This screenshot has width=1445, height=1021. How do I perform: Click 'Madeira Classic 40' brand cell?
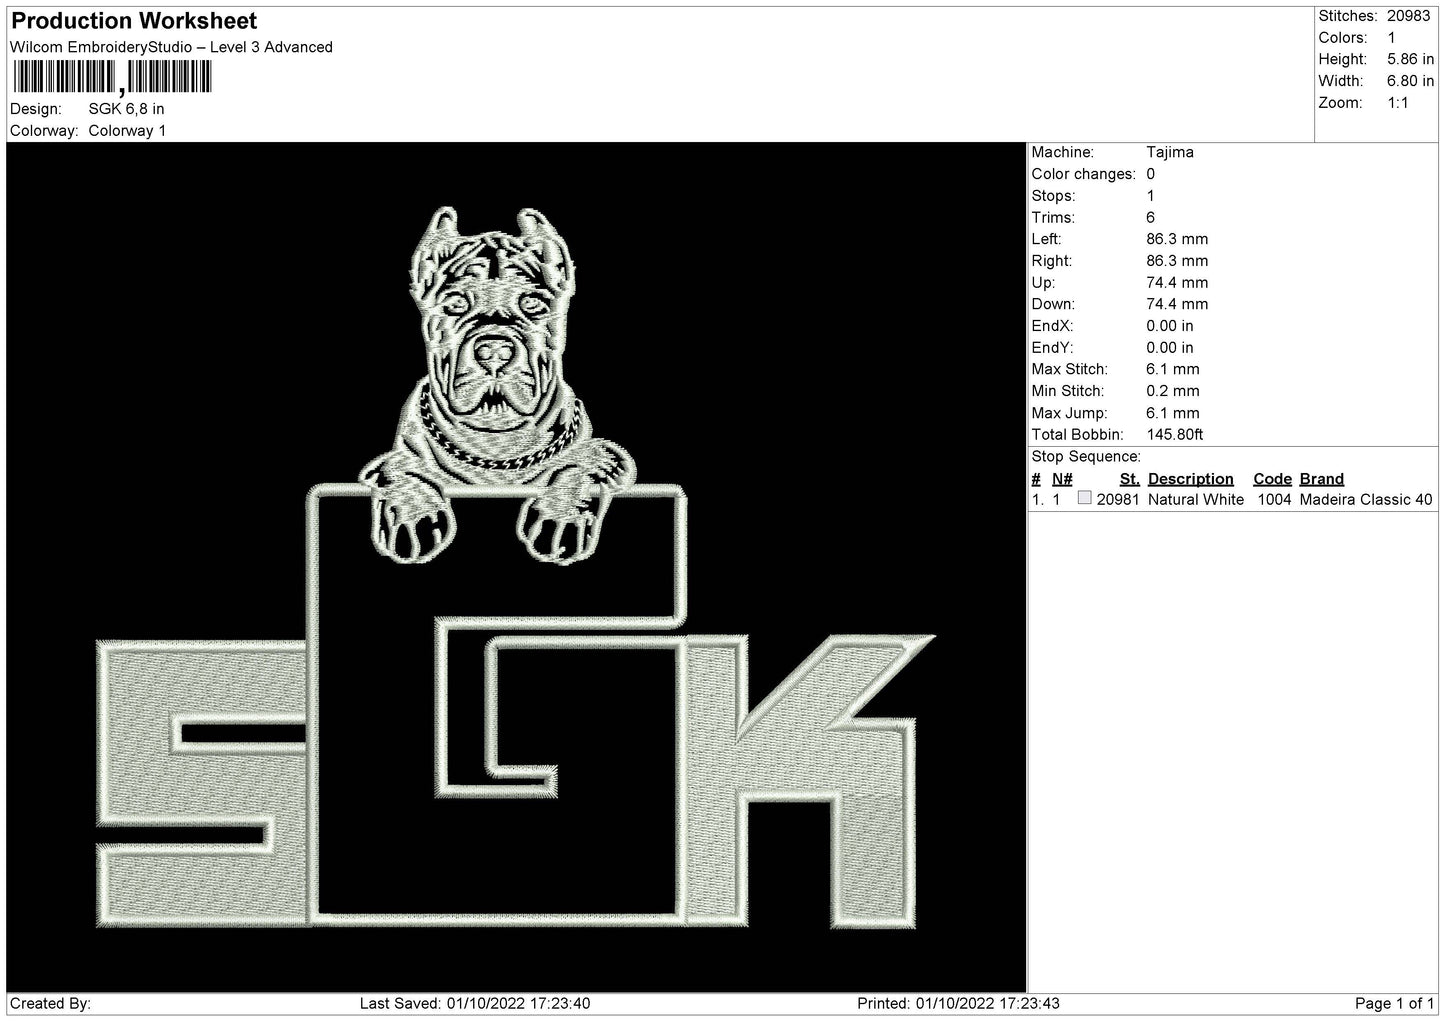(x=1366, y=499)
